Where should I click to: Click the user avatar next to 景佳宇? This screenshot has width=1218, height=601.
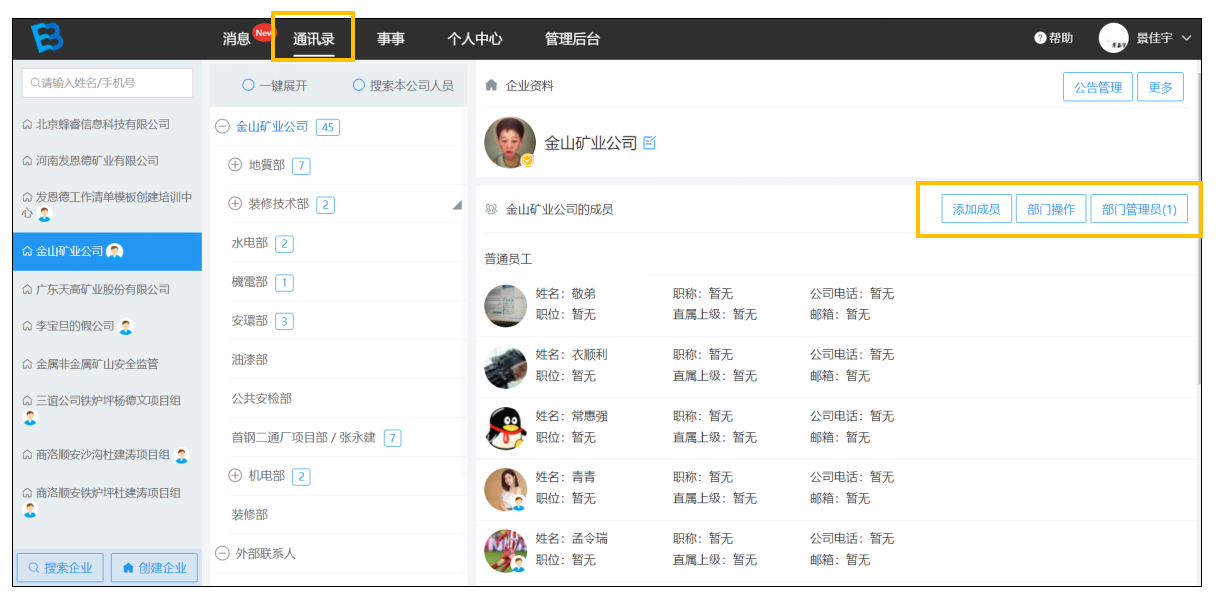pyautogui.click(x=1113, y=38)
